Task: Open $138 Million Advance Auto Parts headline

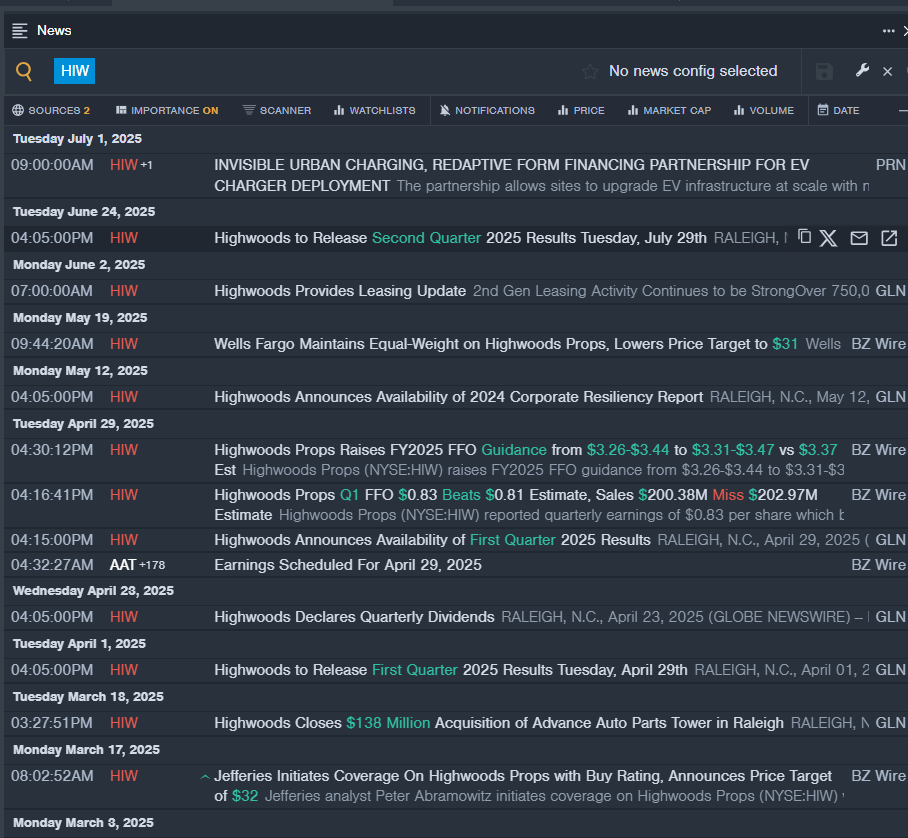Action: (x=499, y=723)
